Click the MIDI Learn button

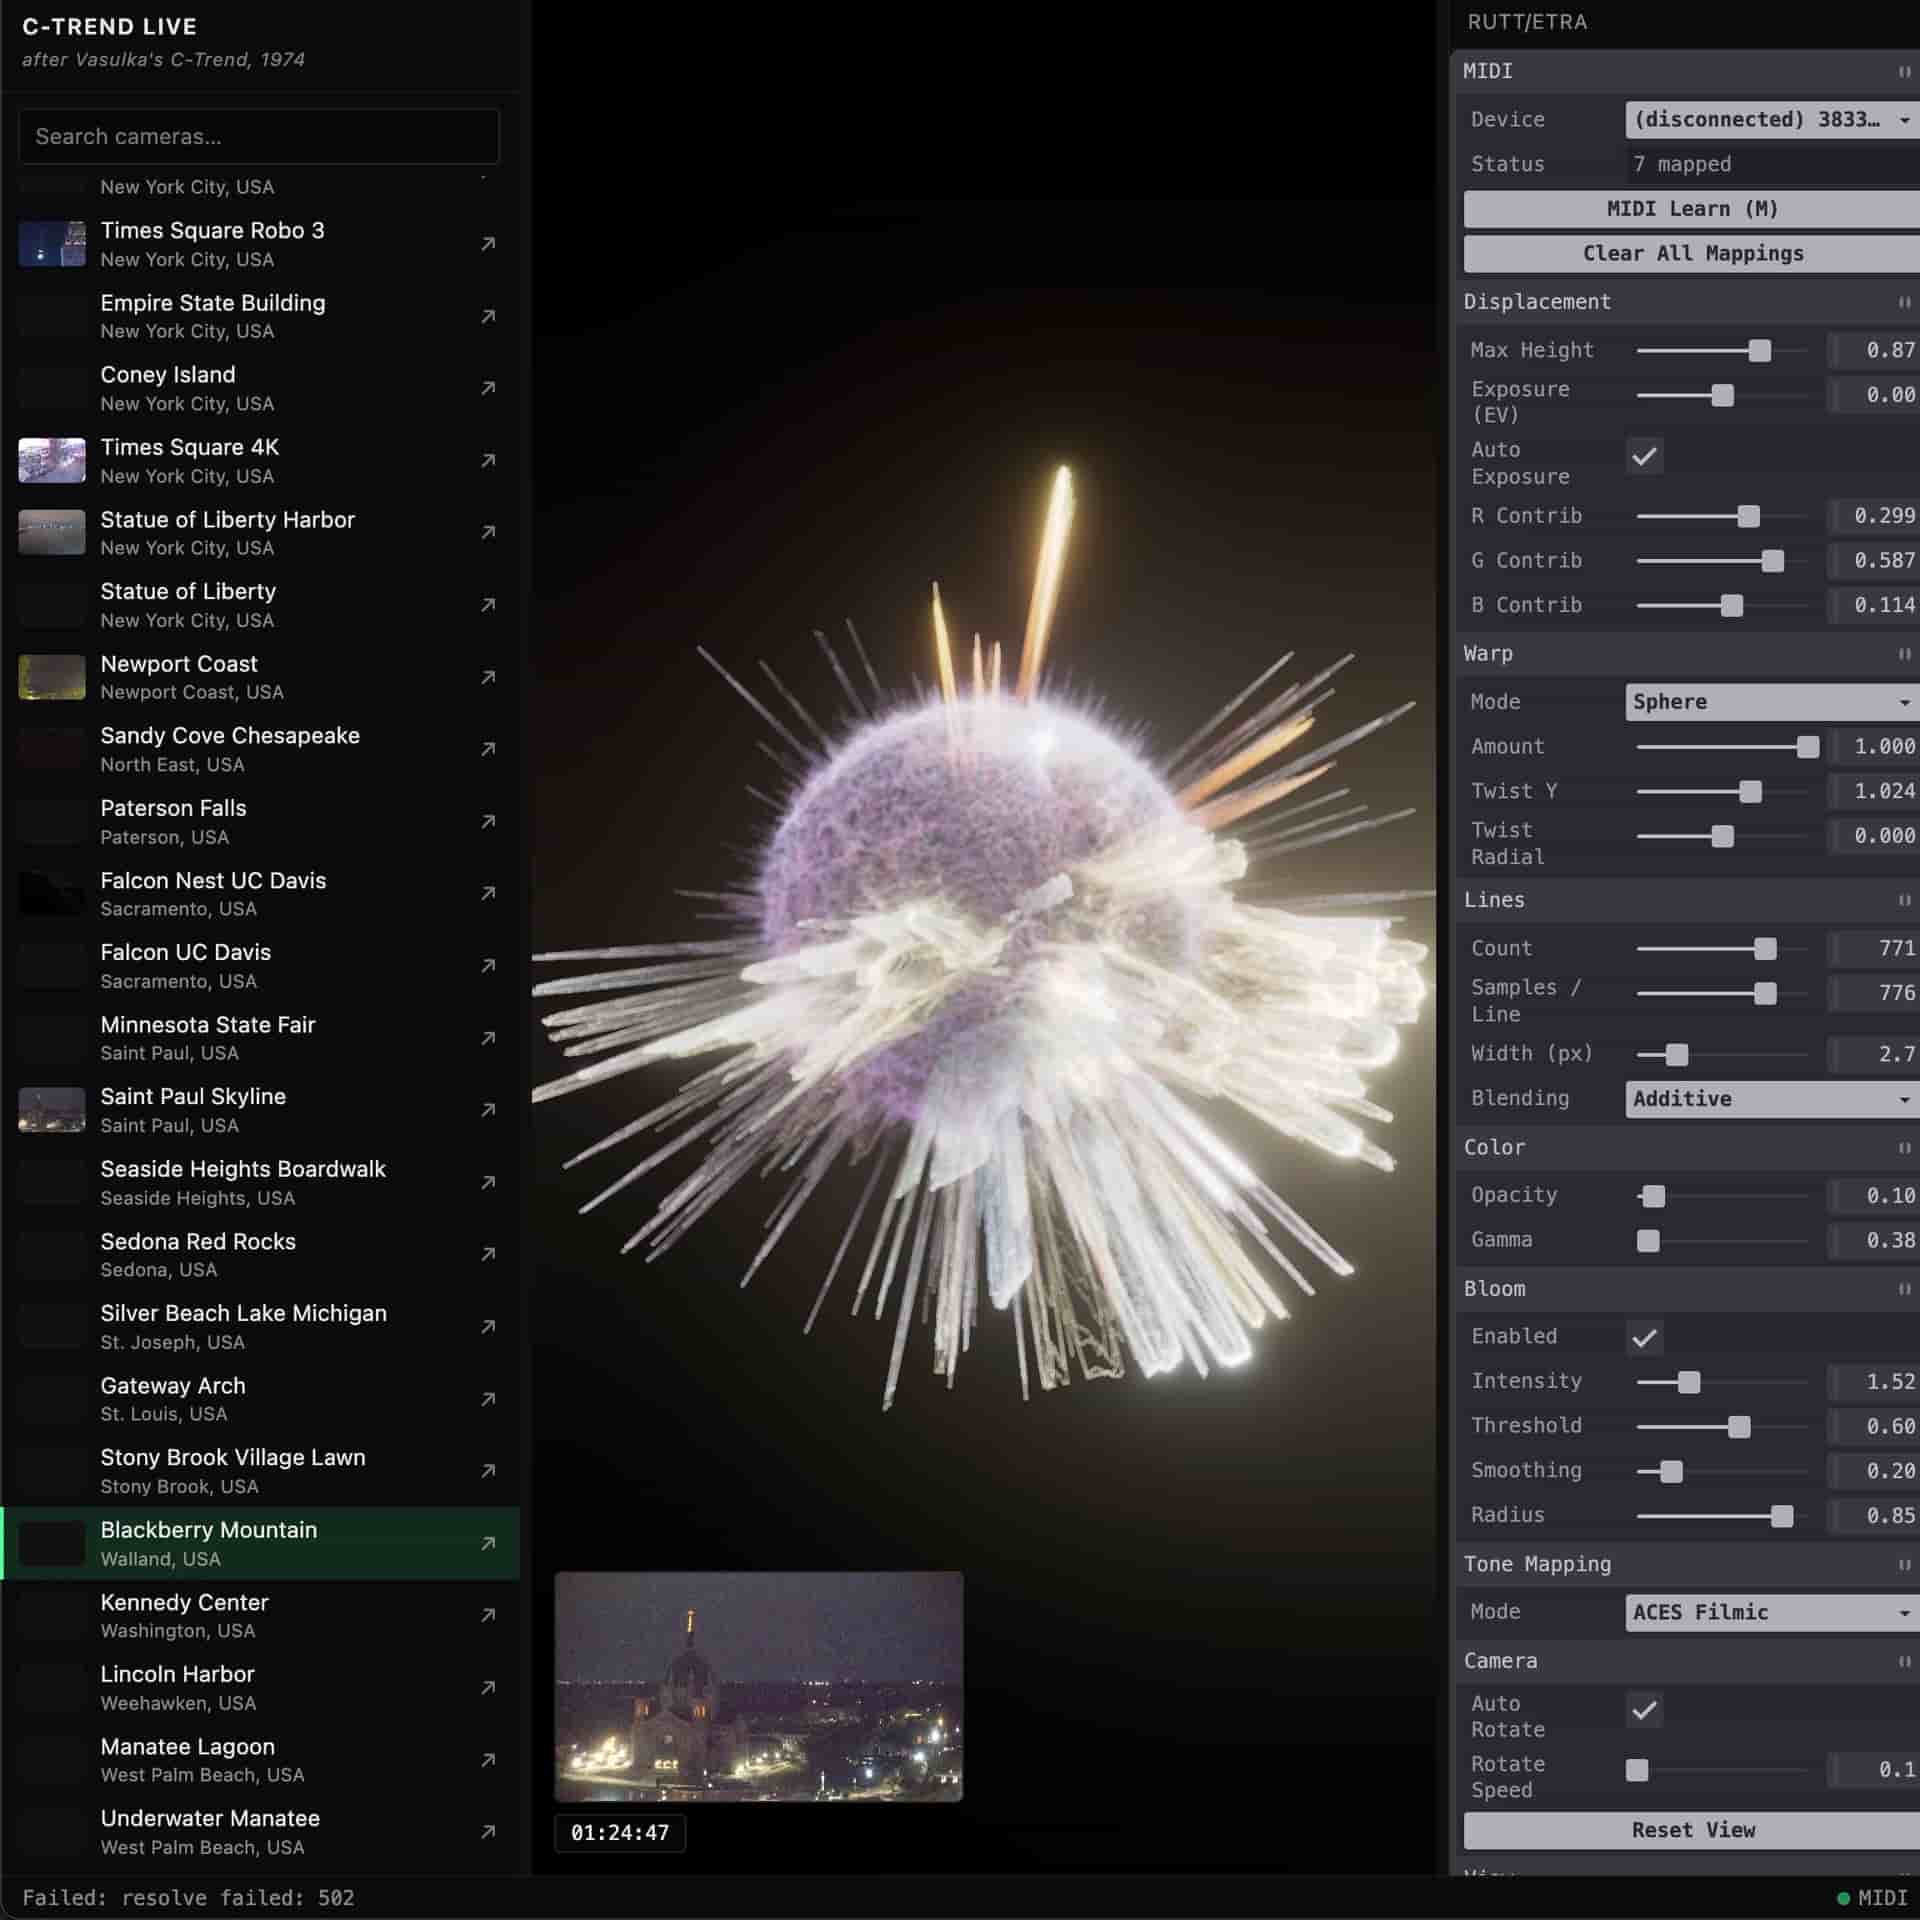pyautogui.click(x=1692, y=209)
